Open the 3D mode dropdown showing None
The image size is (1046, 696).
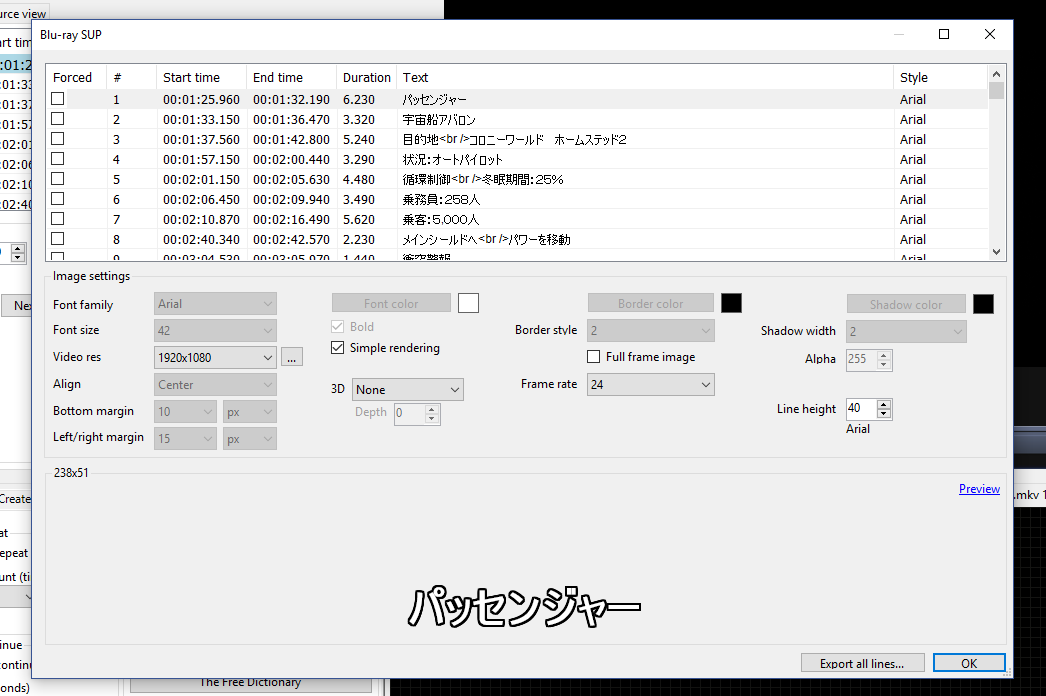(x=407, y=389)
